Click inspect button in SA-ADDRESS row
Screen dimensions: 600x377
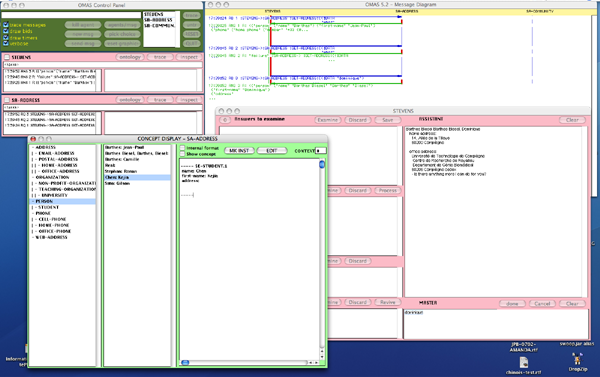point(189,100)
